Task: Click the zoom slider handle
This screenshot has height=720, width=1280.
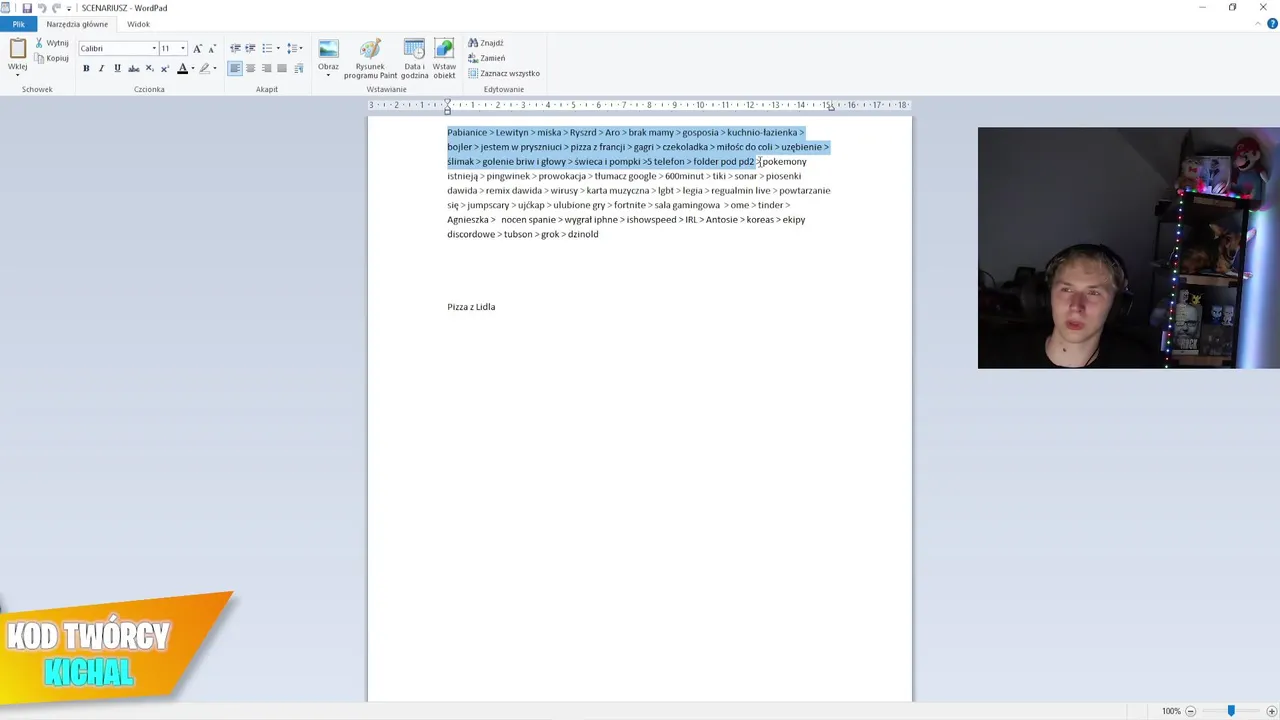Action: 1231,711
